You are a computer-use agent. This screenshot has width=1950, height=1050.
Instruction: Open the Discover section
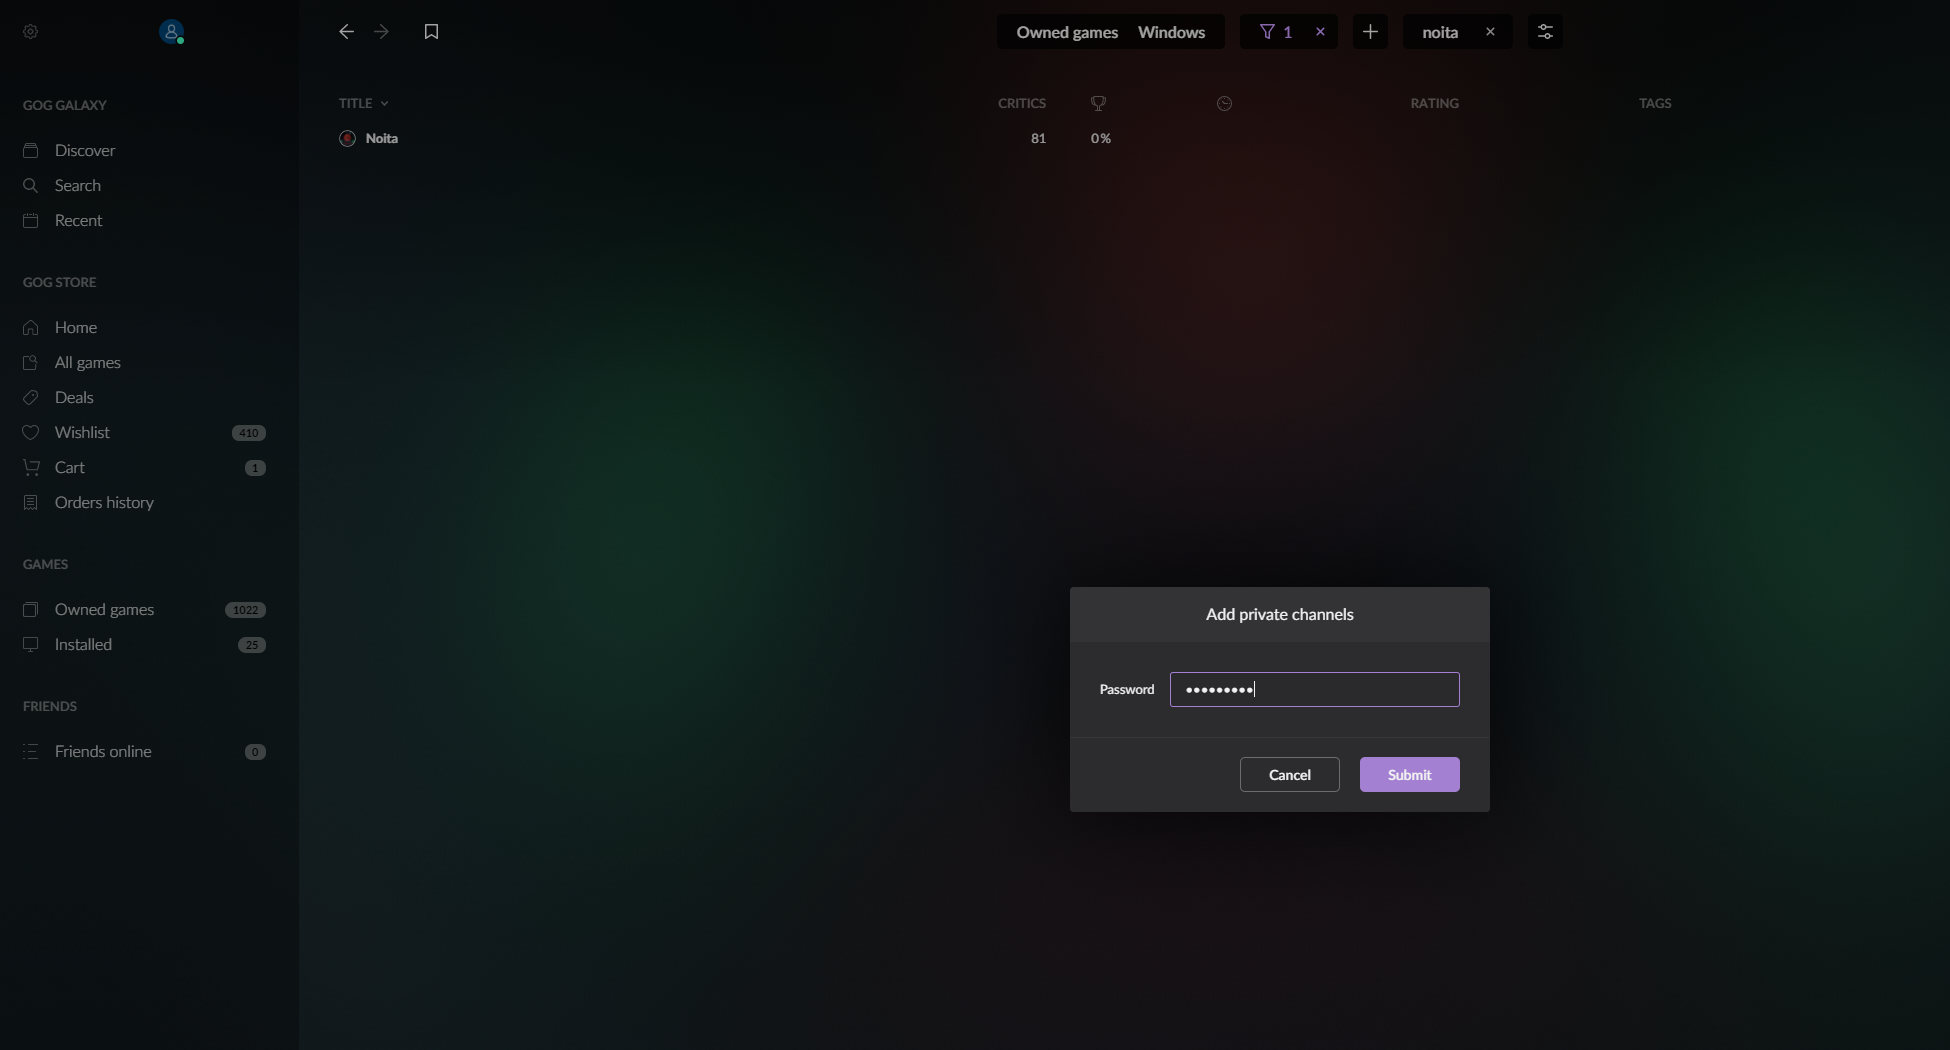(x=84, y=150)
